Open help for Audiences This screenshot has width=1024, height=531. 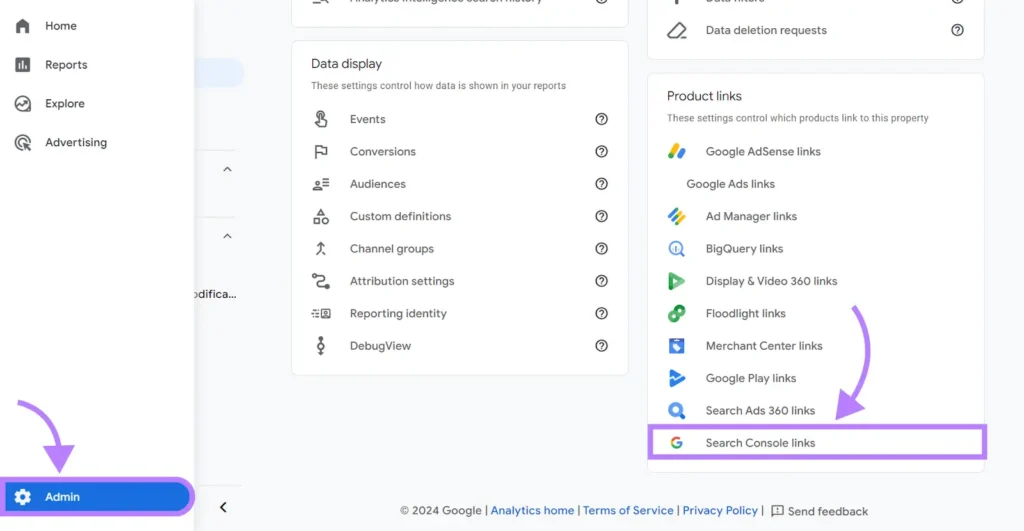pyautogui.click(x=601, y=184)
